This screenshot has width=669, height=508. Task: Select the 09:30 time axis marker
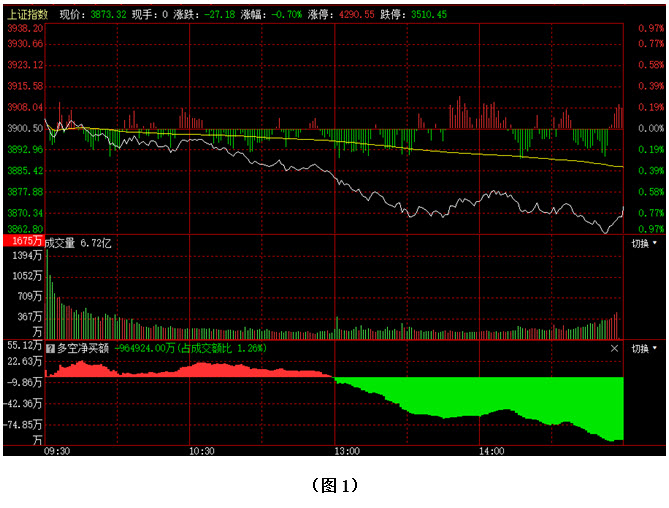click(x=57, y=451)
